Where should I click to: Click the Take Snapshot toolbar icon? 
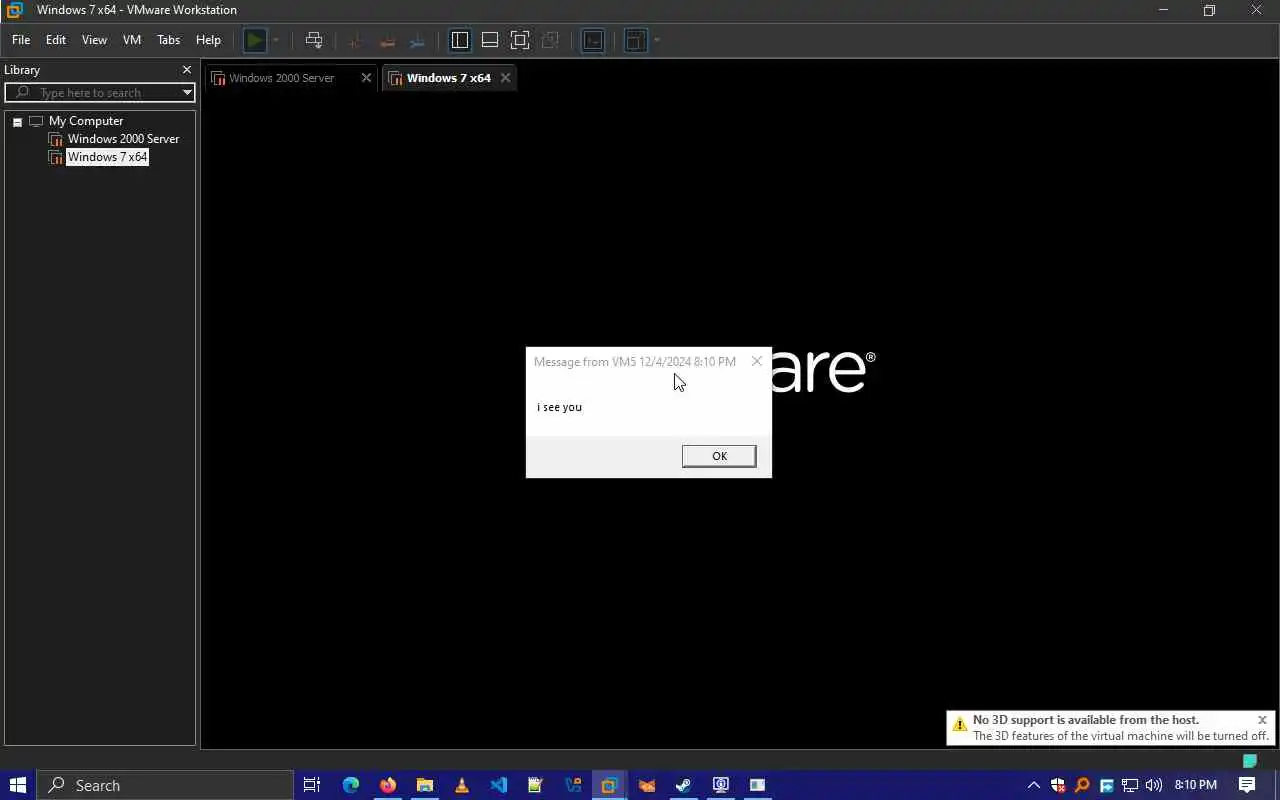[355, 40]
